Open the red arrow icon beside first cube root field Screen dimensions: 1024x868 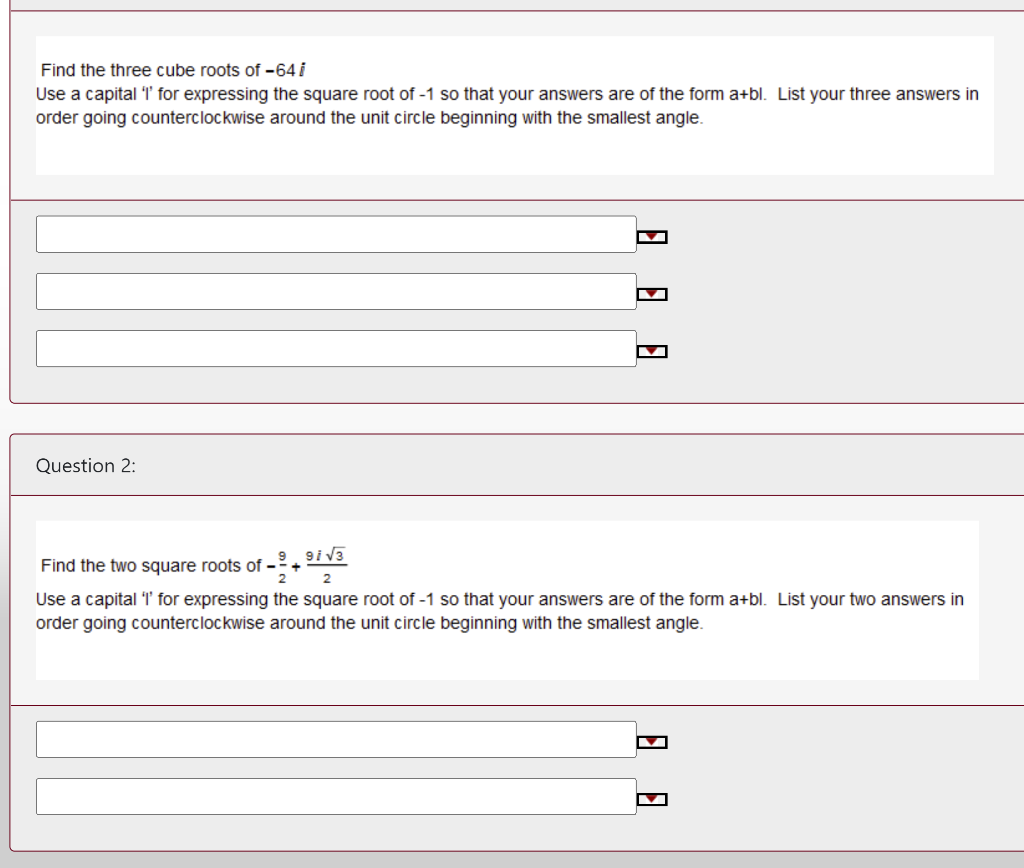click(x=652, y=237)
